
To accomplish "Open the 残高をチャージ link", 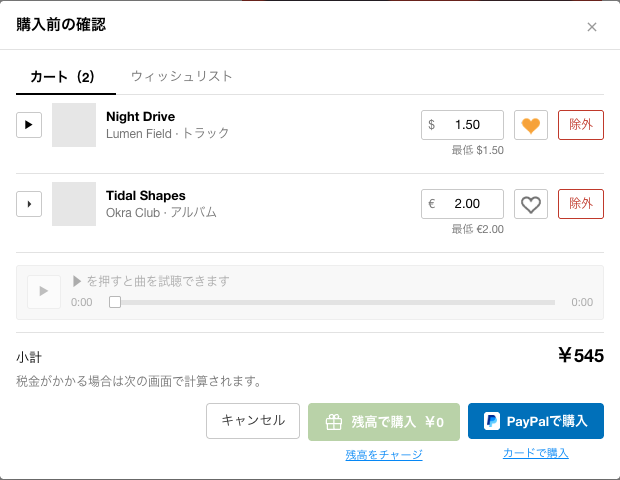I will click(x=384, y=455).
